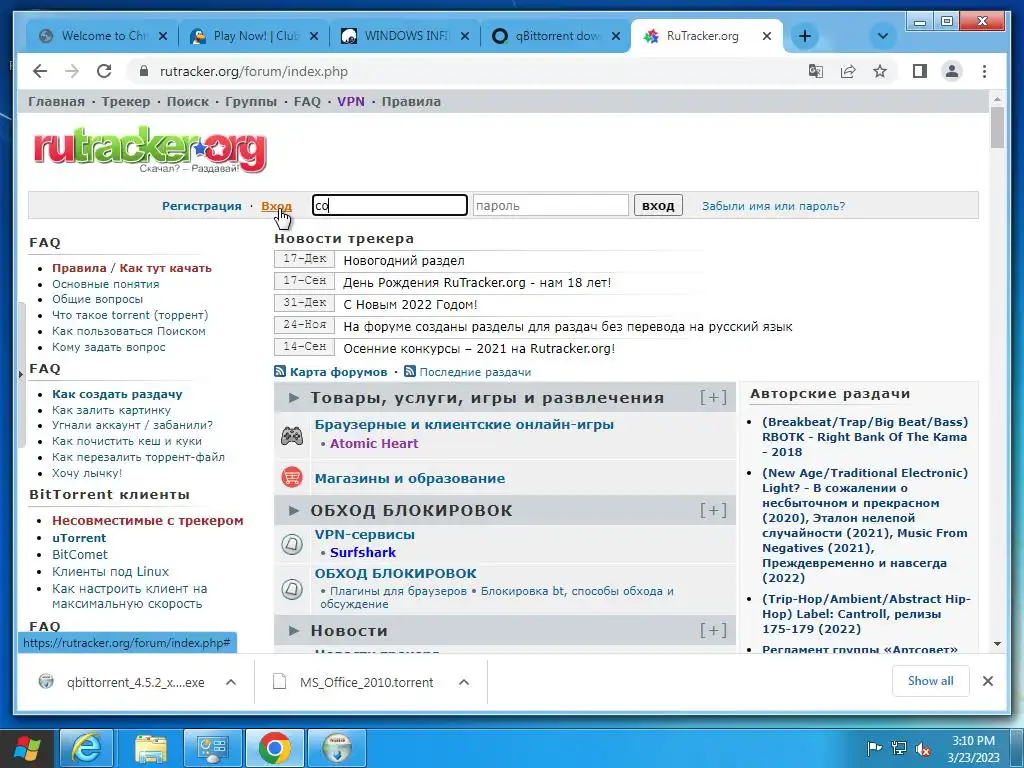Open Группы in the top menu

251,101
